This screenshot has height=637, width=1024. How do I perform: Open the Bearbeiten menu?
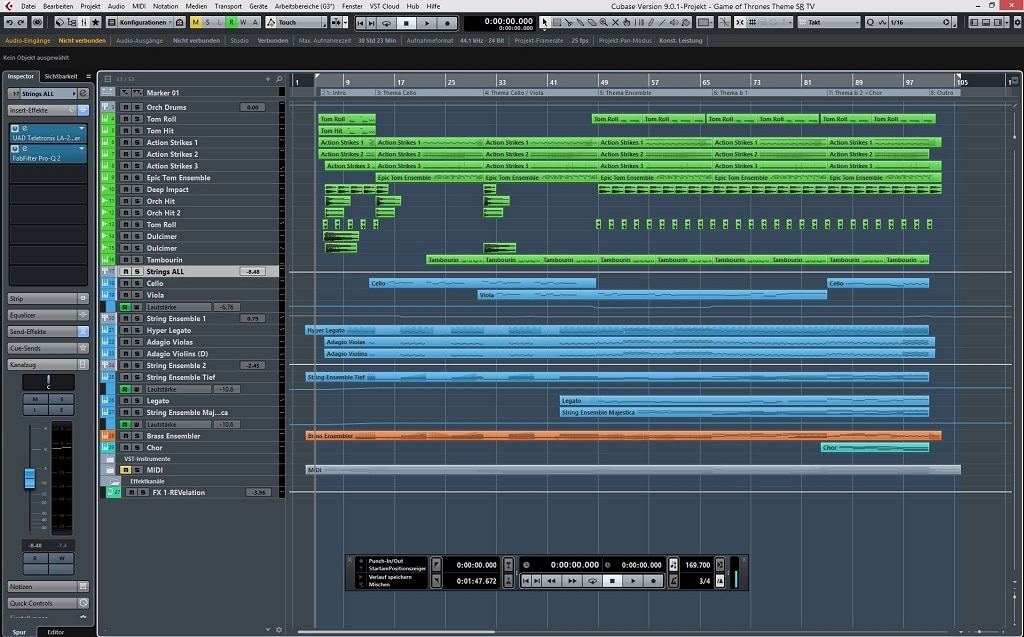click(58, 6)
